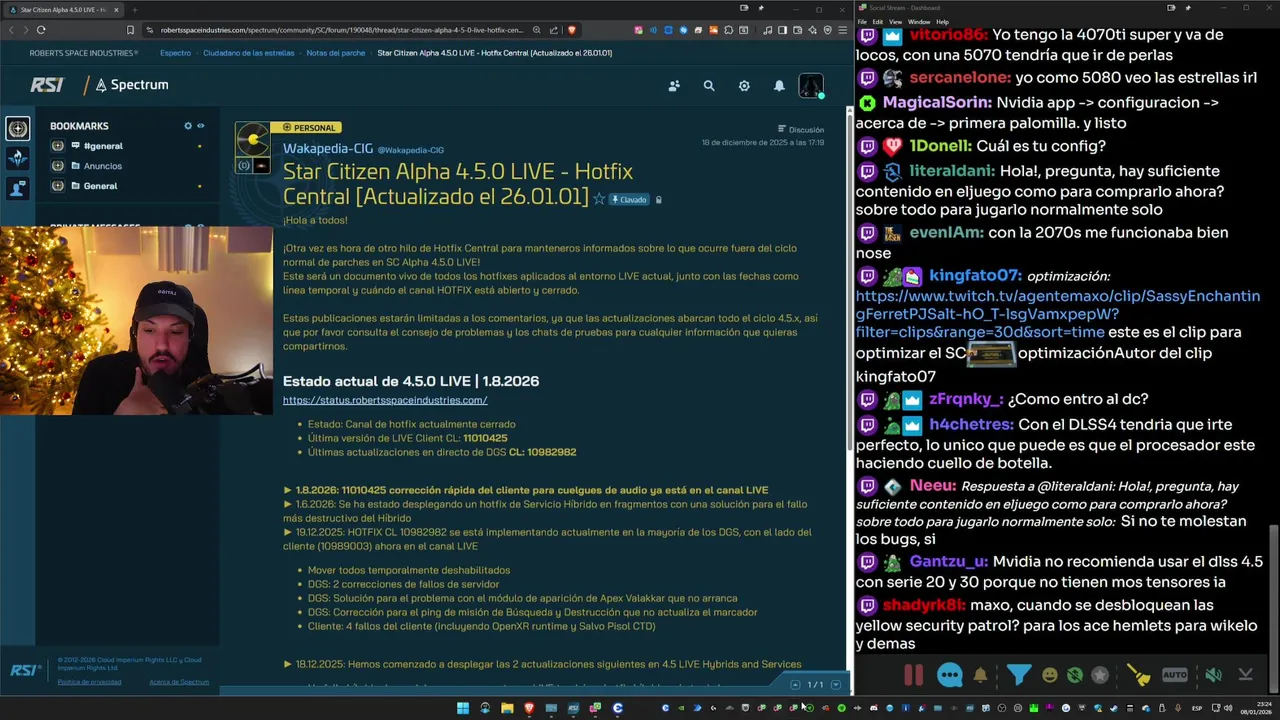This screenshot has width=1280, height=720.
Task: Click the thread lock icon beside Clavado
Action: (x=658, y=200)
